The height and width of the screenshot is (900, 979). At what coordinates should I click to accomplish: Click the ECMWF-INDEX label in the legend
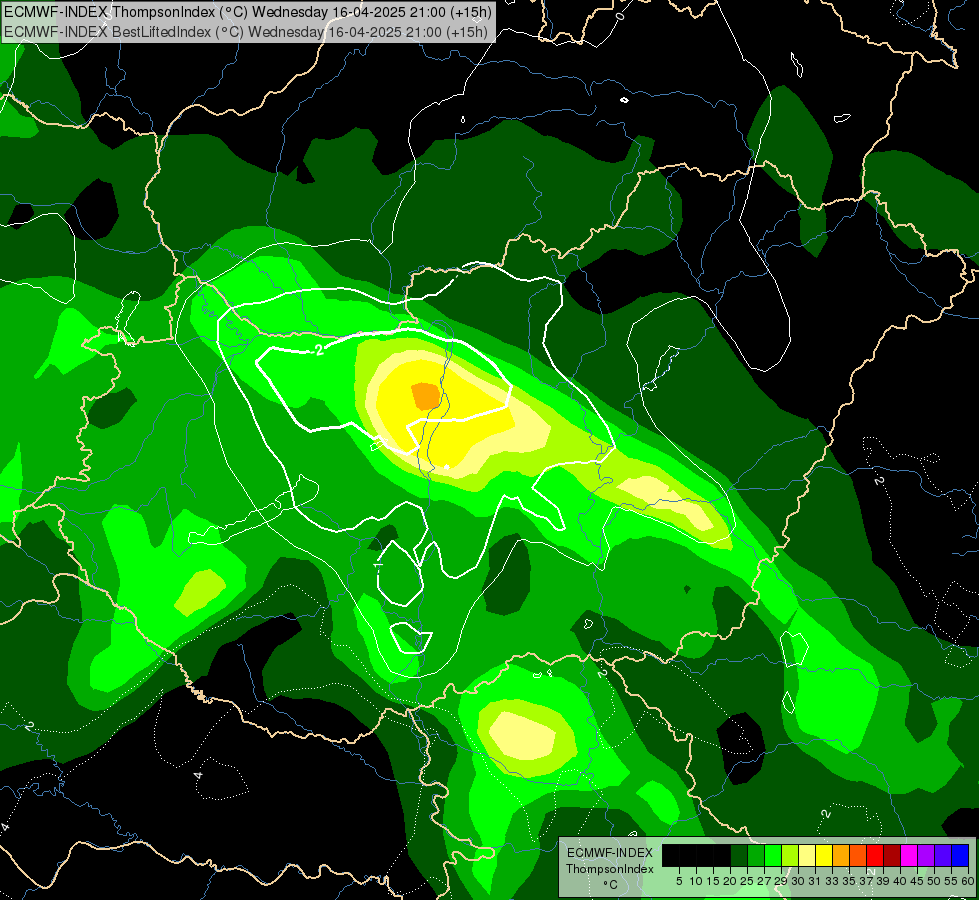pos(610,853)
